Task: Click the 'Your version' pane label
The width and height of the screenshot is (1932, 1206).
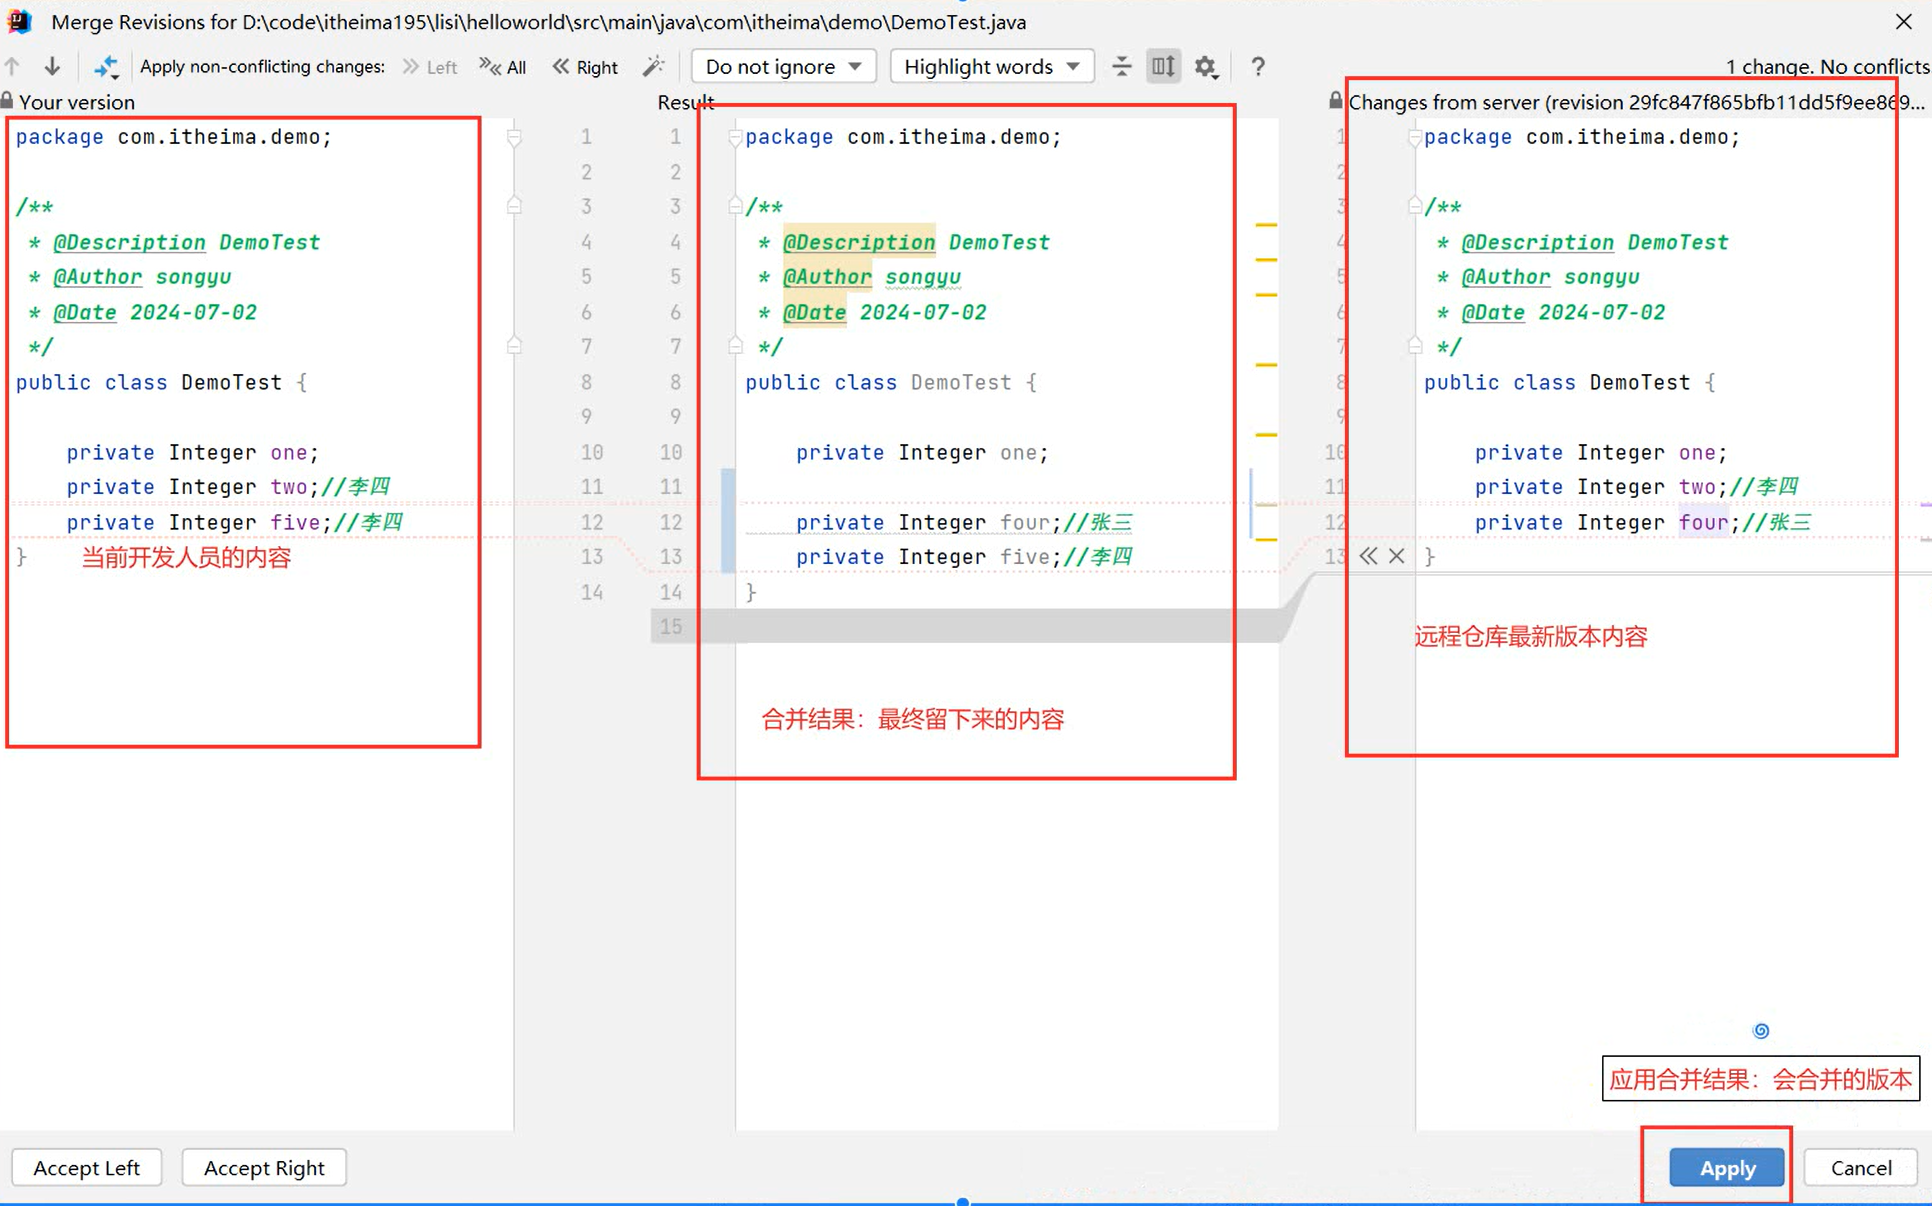Action: [77, 102]
